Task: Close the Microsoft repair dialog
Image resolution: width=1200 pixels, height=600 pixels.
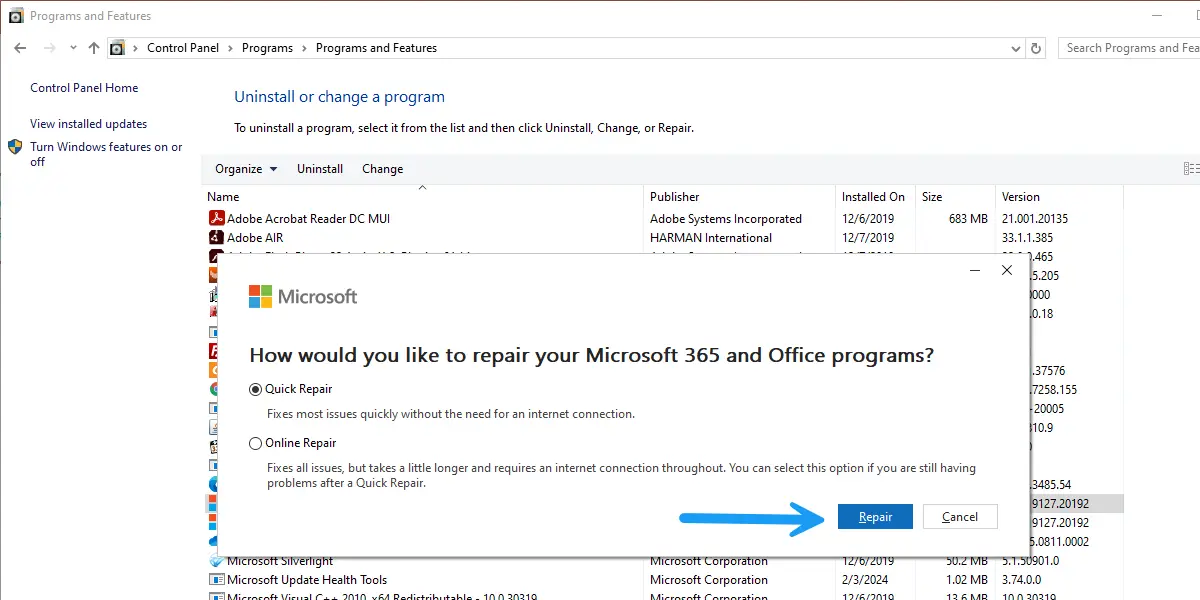Action: (x=1007, y=270)
